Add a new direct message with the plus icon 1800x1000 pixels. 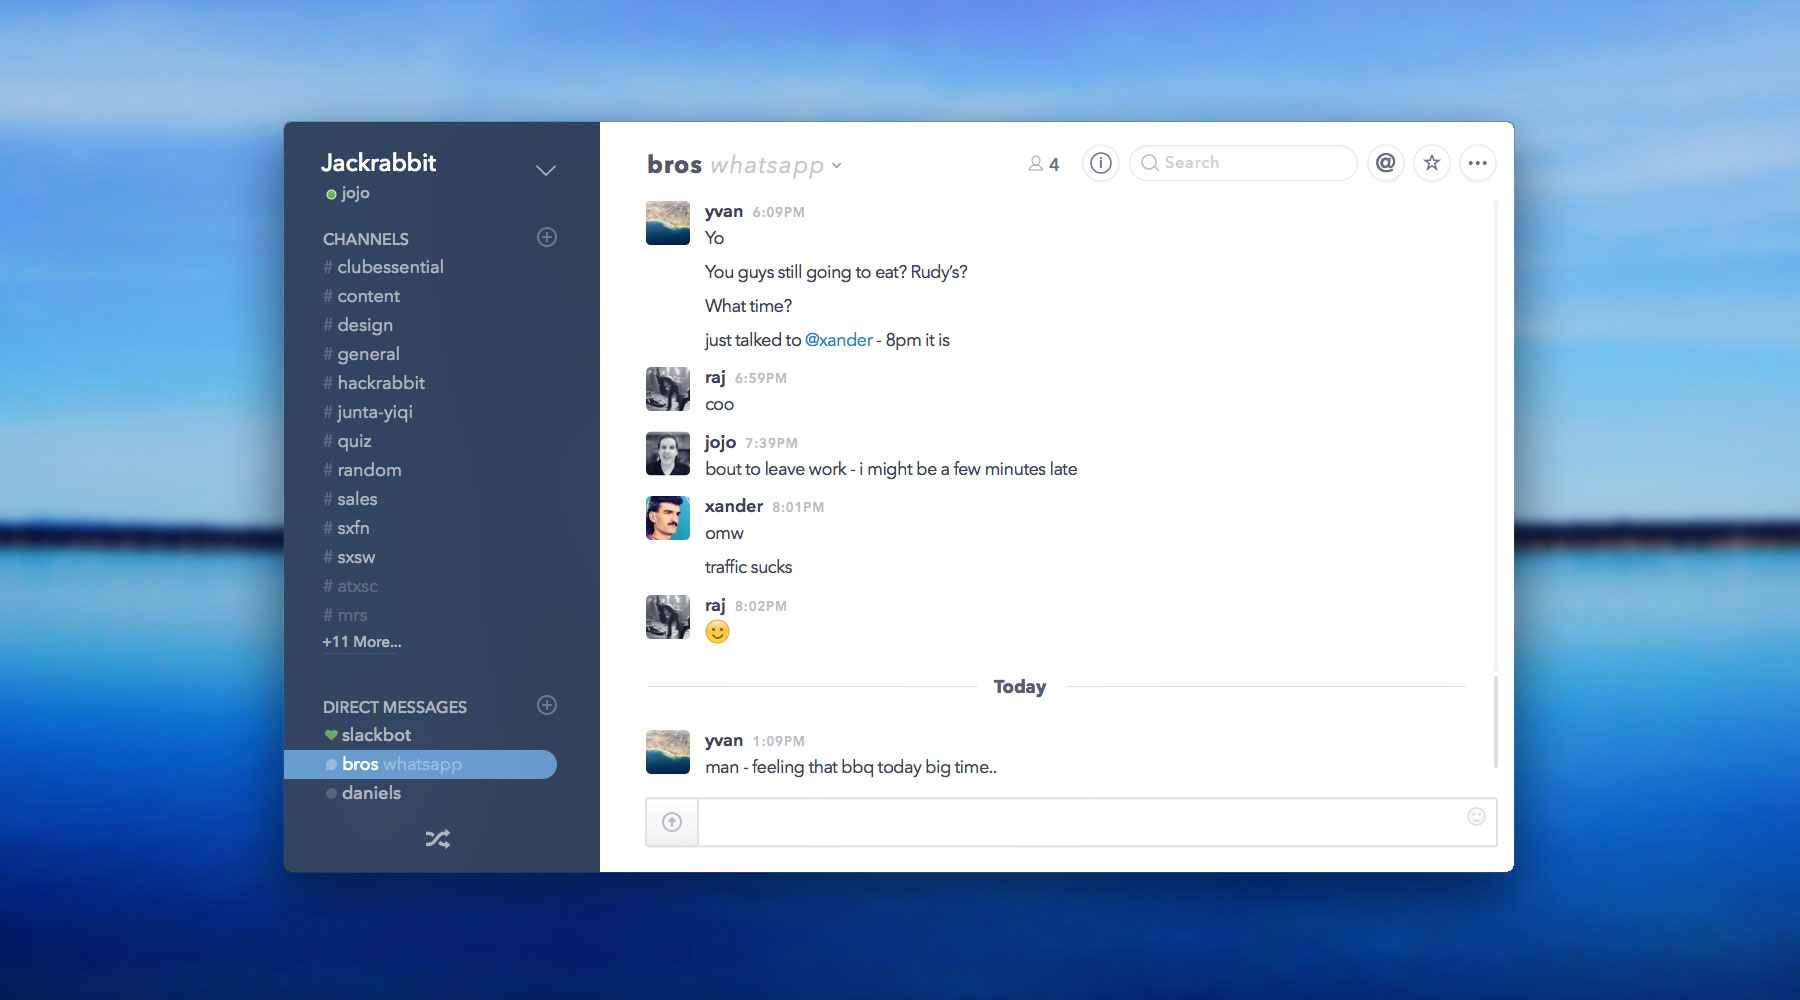click(546, 705)
